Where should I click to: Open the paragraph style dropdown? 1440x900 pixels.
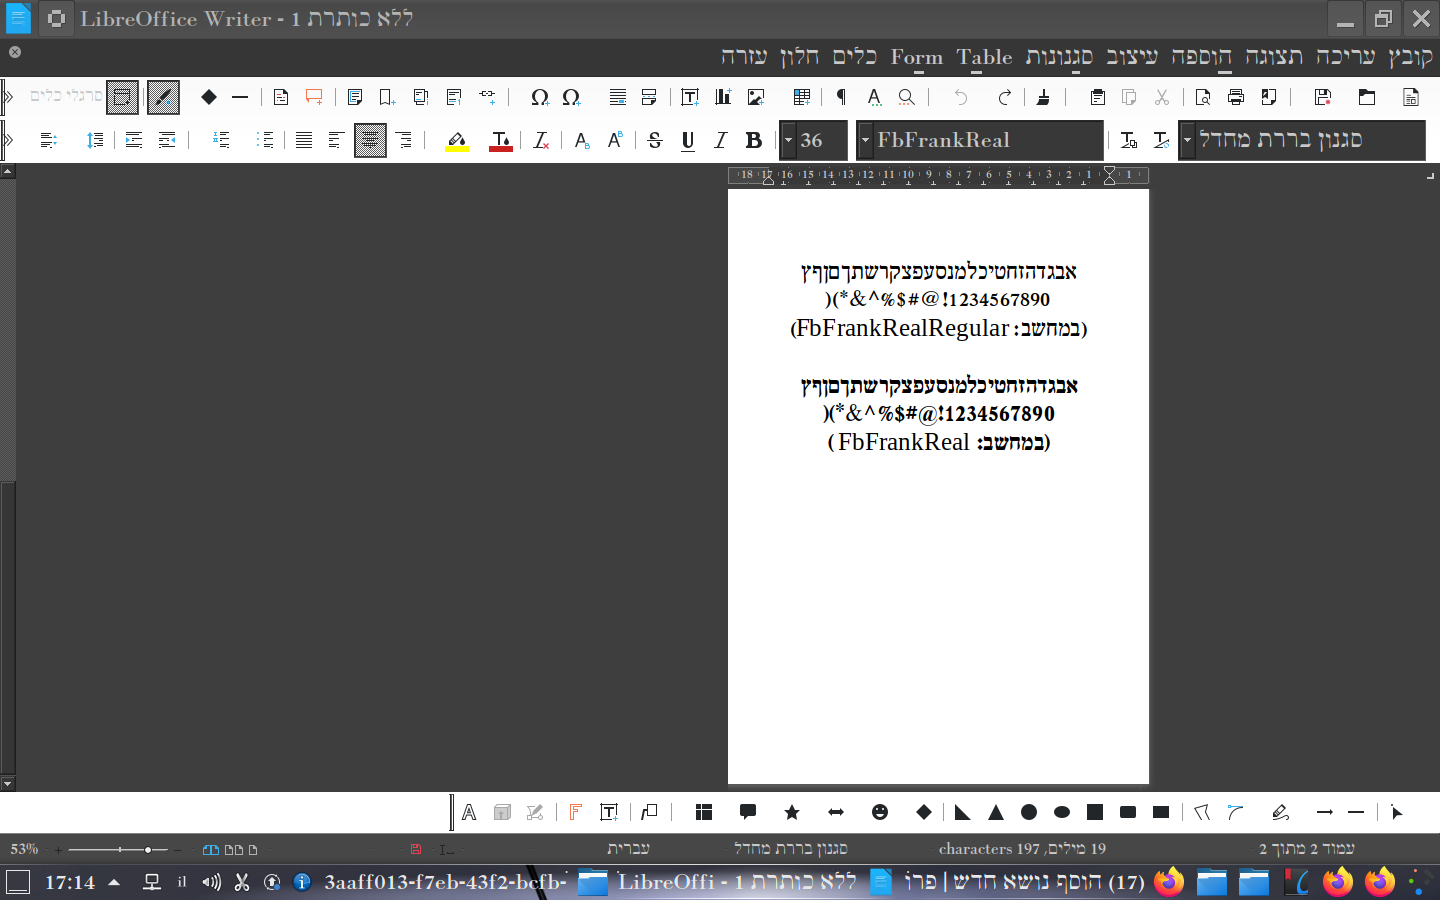(1188, 141)
